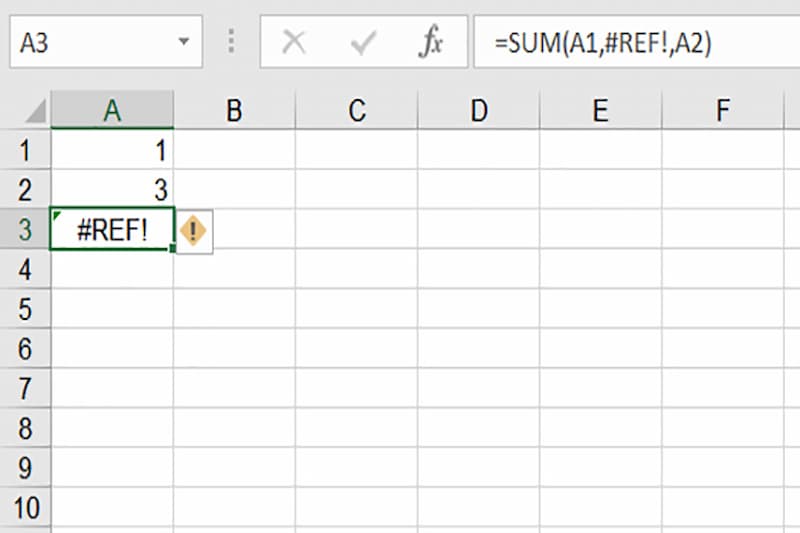Click cell A1 containing value 1
800x533 pixels.
pyautogui.click(x=112, y=151)
